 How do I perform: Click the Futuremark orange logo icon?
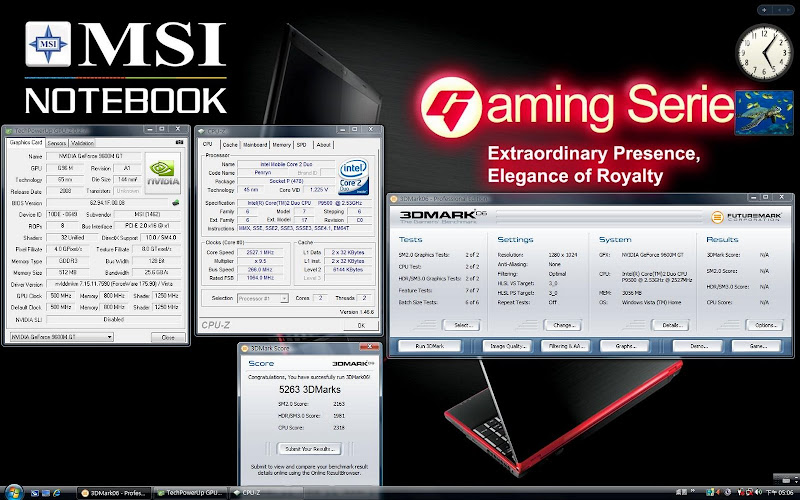717,217
